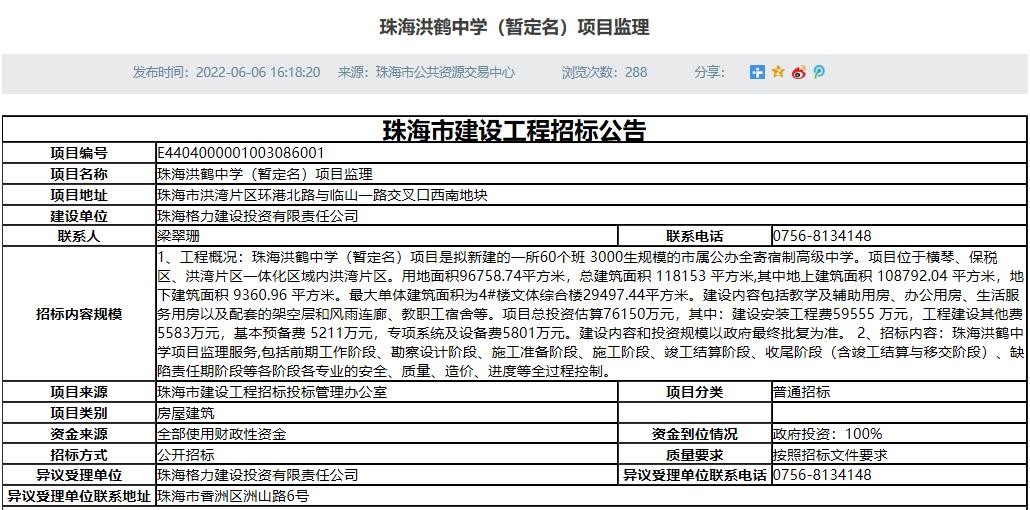The height and width of the screenshot is (510, 1030).
Task: Click the 公开招标 bidding method value
Action: click(185, 455)
